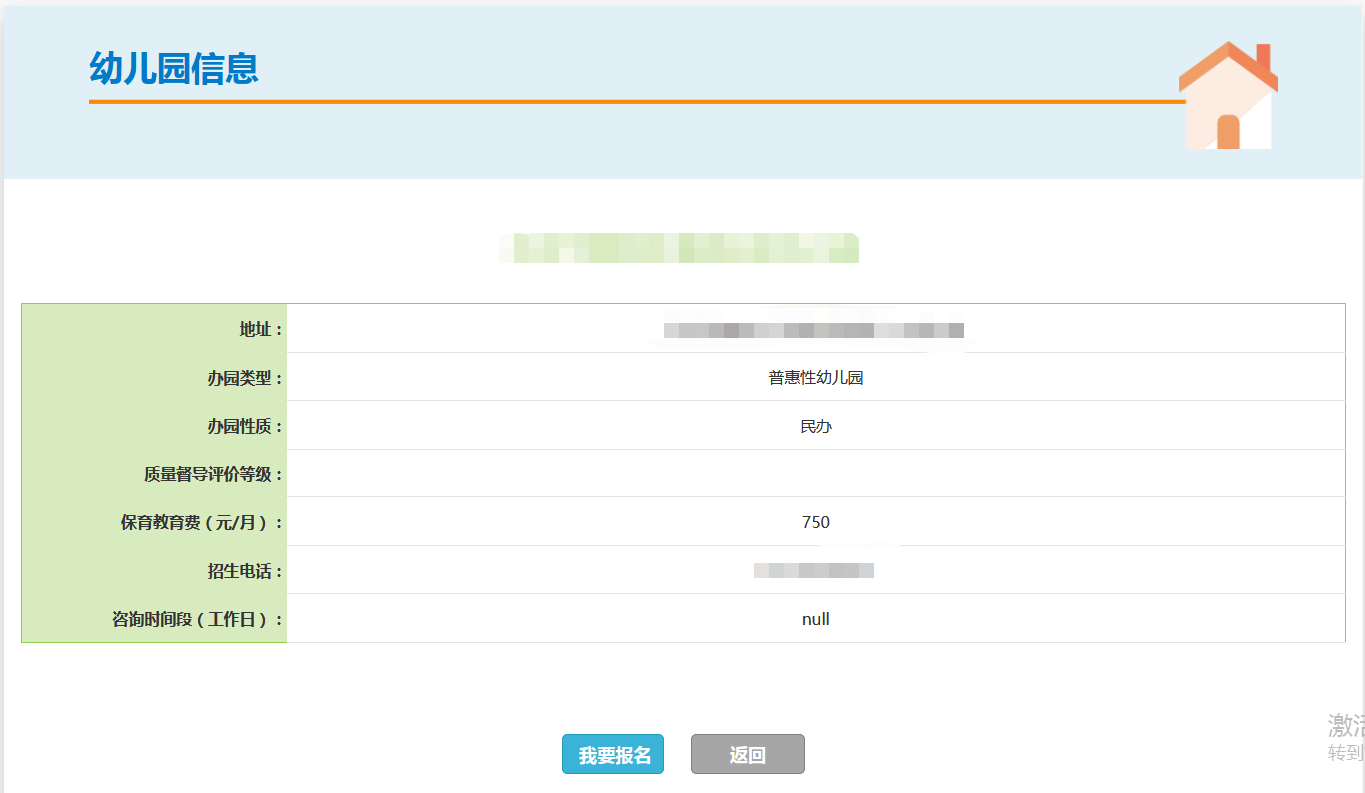Click the 质量督导评价等级 label
The width and height of the screenshot is (1365, 793).
click(212, 474)
